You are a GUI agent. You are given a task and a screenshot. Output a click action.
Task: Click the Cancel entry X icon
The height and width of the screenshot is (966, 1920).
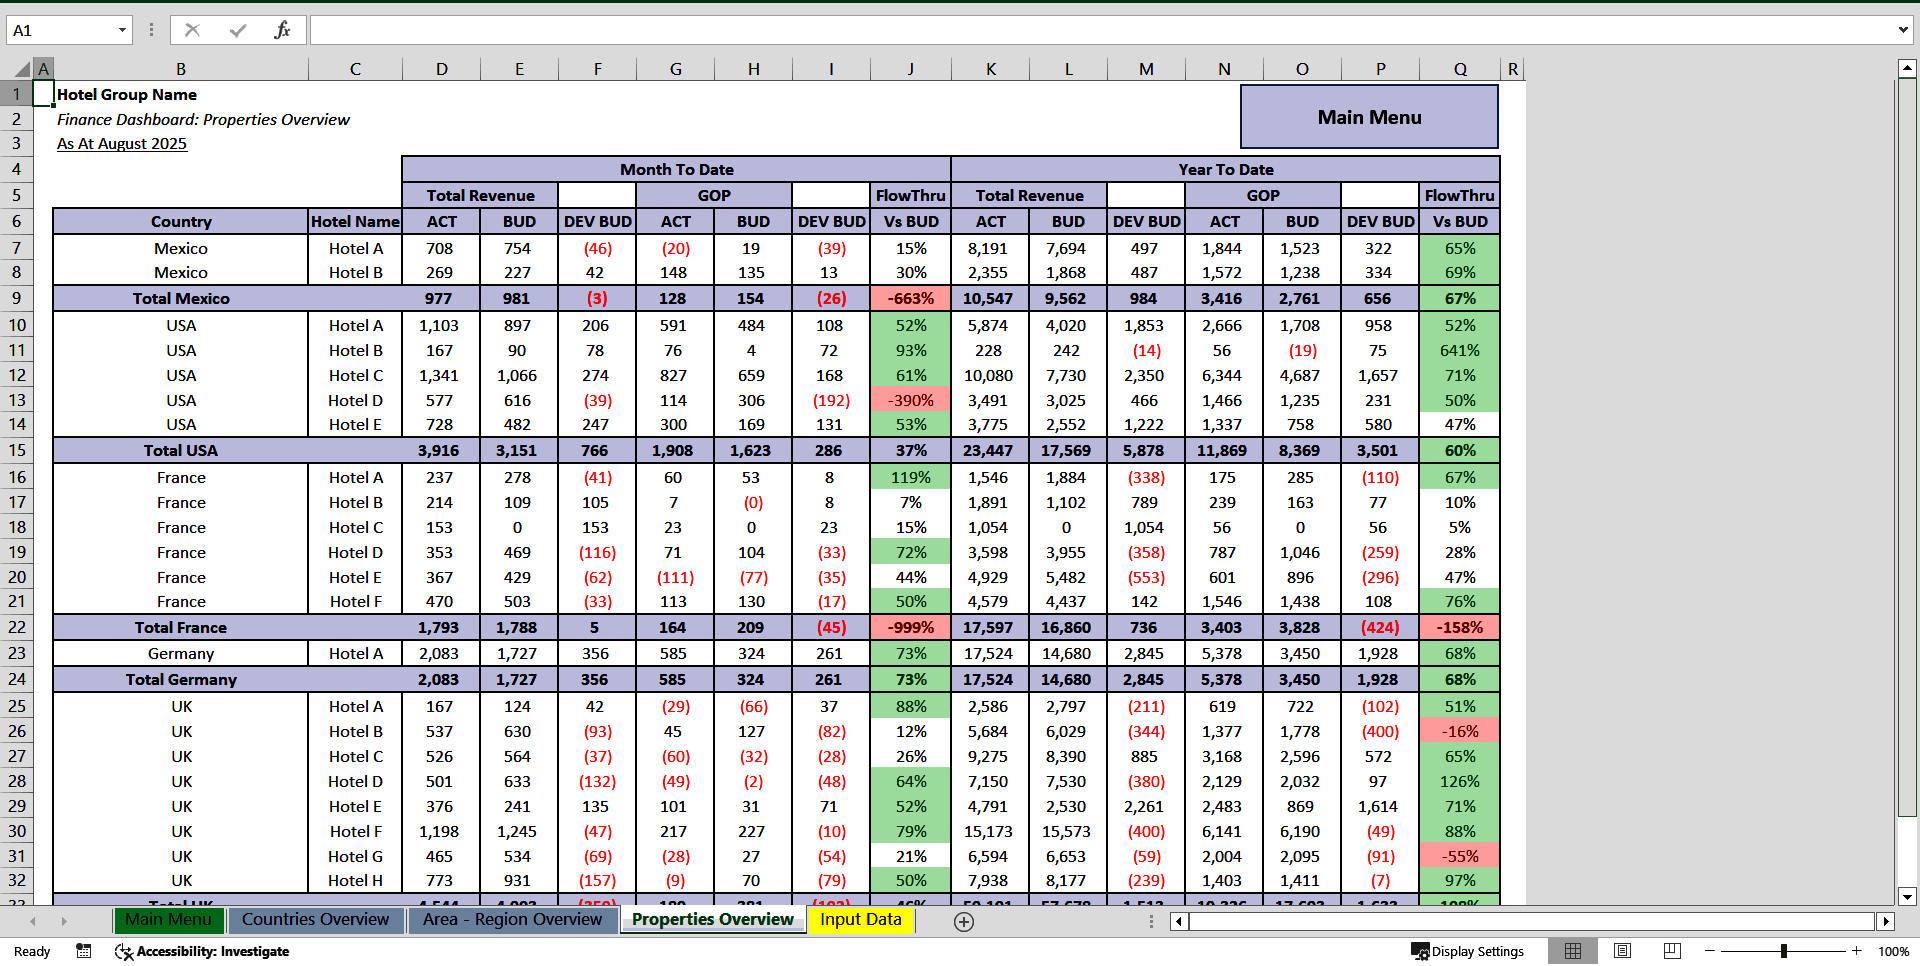[192, 30]
